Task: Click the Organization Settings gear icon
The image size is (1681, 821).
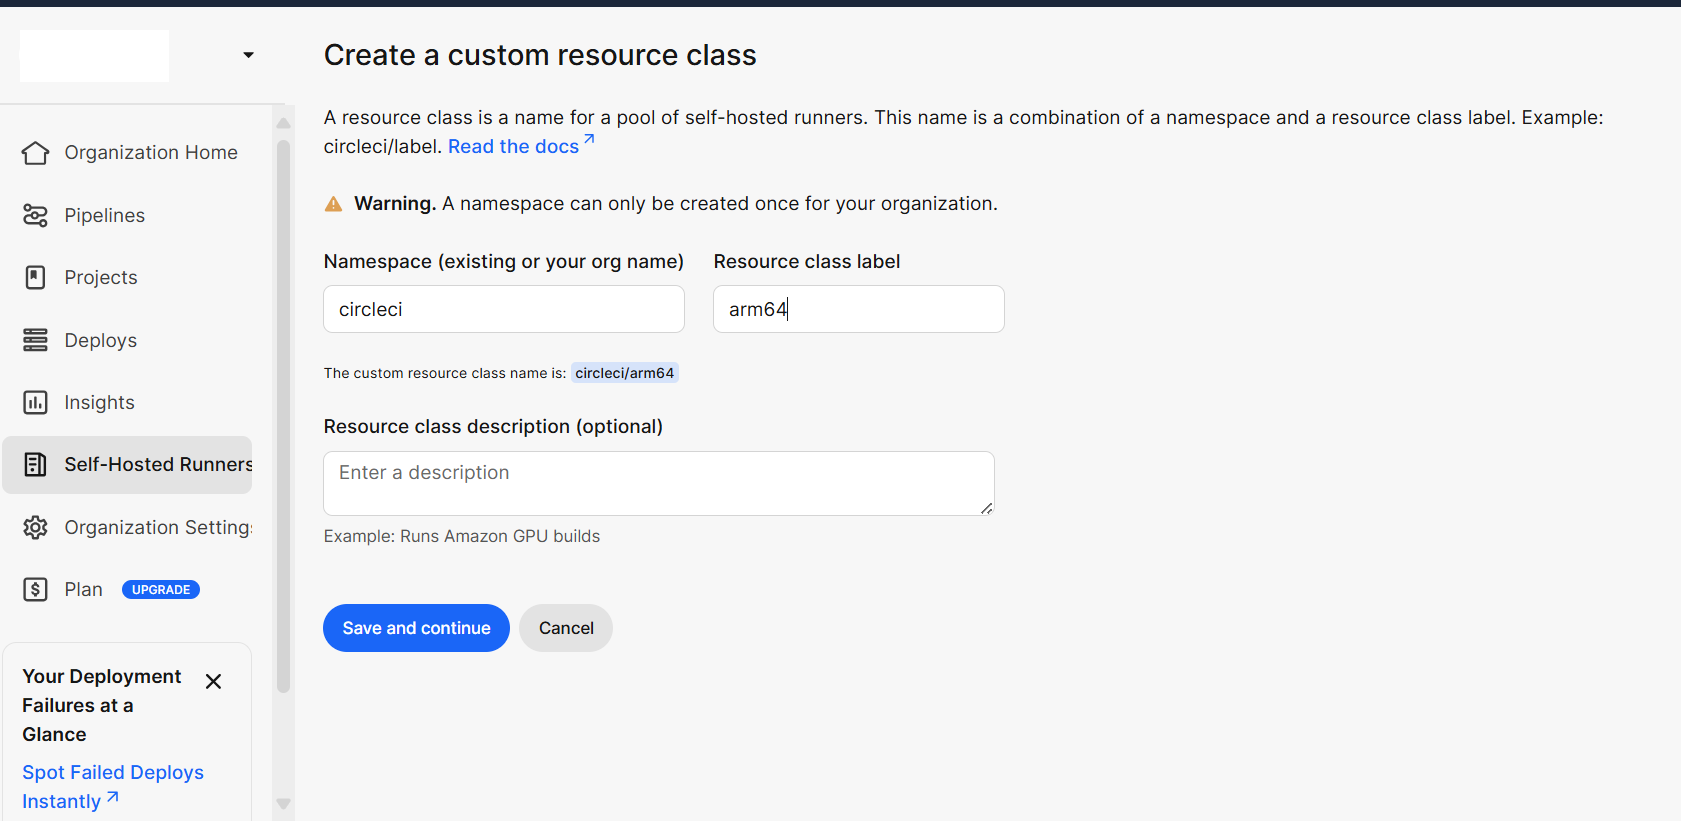Action: point(35,527)
